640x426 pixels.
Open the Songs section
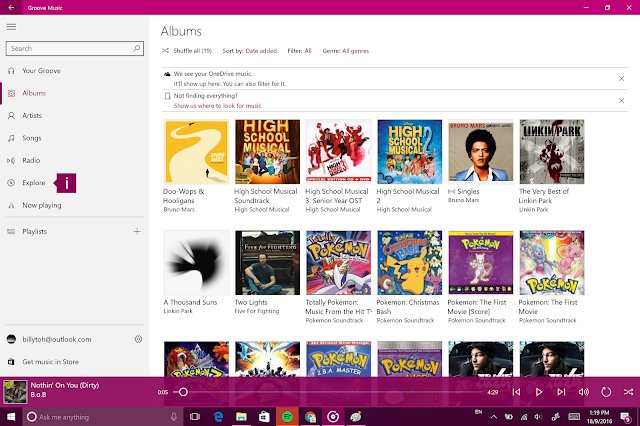[x=31, y=138]
